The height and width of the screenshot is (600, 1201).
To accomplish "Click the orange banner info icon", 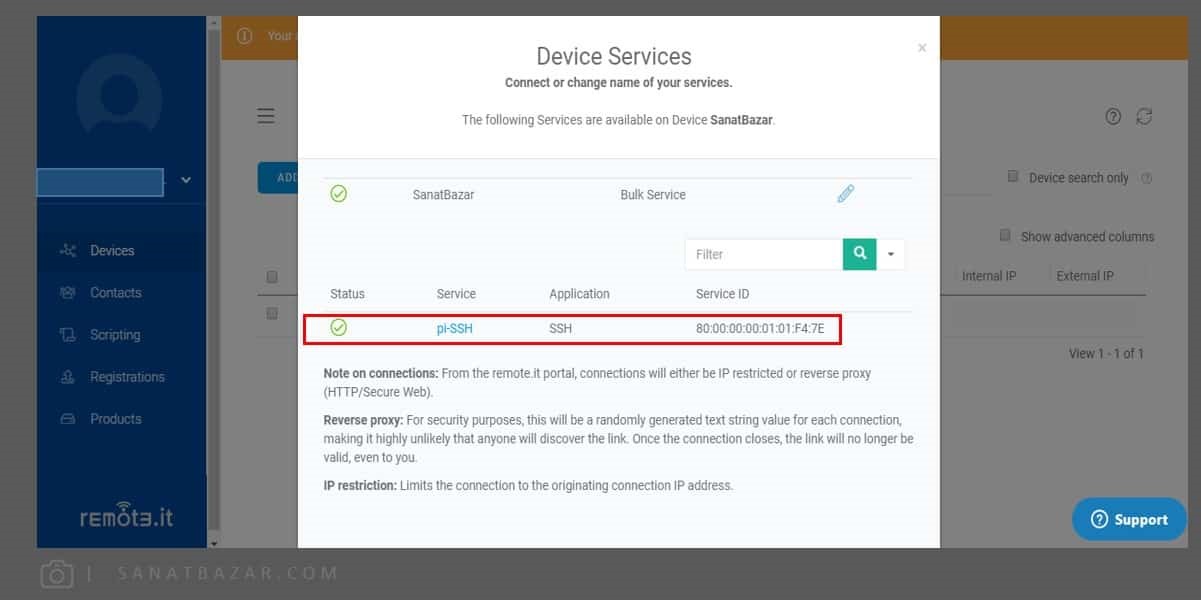I will click(x=245, y=36).
